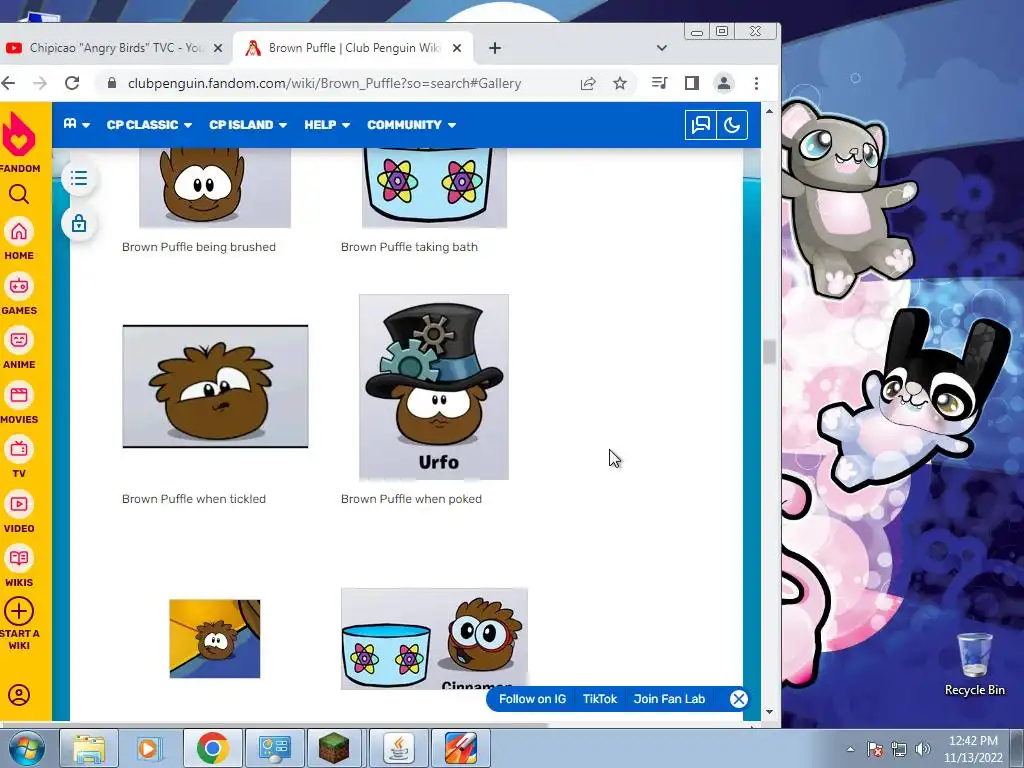Screen dimensions: 1024x768
Task: Open Chrome profile avatar
Action: pos(724,83)
